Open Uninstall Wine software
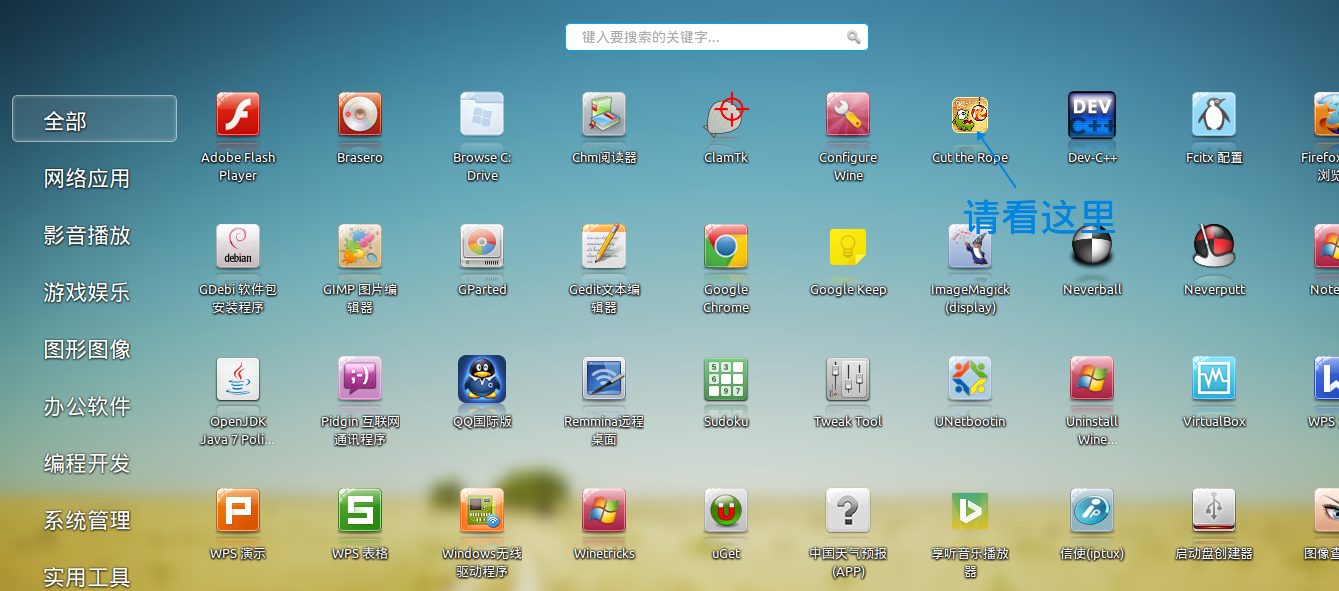The image size is (1339, 591). pyautogui.click(x=1092, y=378)
